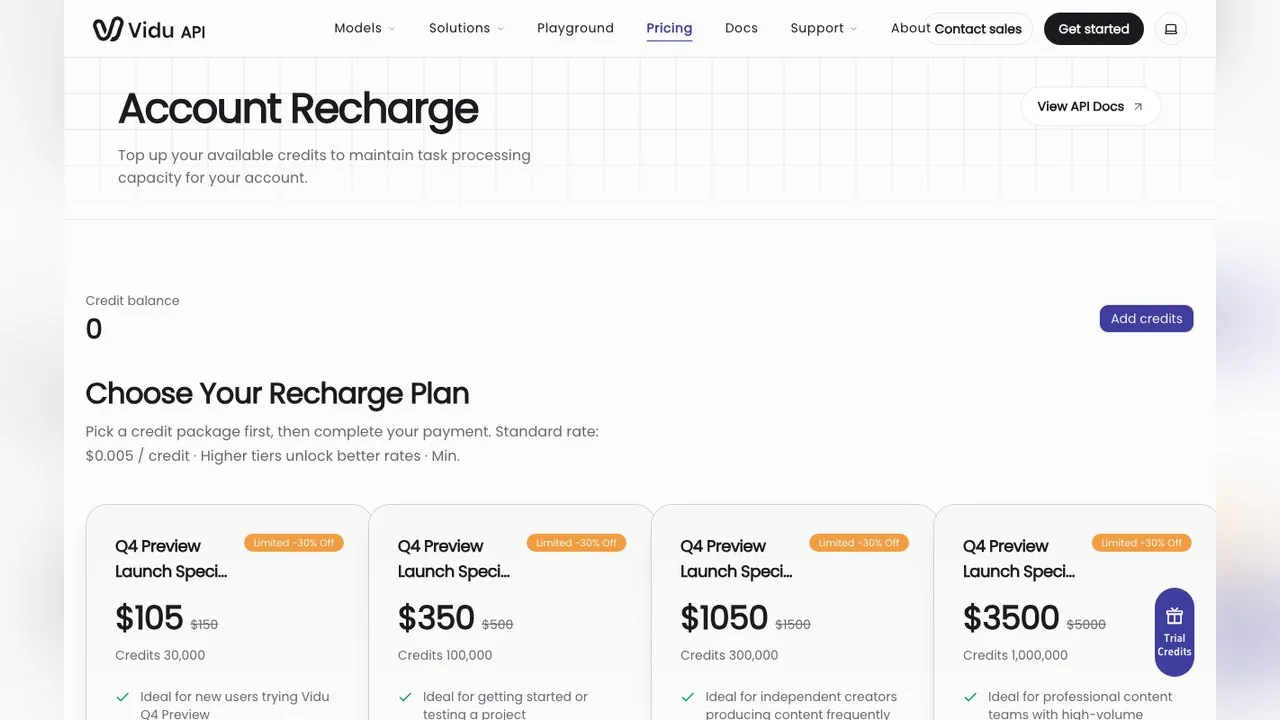The height and width of the screenshot is (720, 1280).
Task: Click the checkmark beside 'Ideal for independent creators'
Action: pos(688,697)
